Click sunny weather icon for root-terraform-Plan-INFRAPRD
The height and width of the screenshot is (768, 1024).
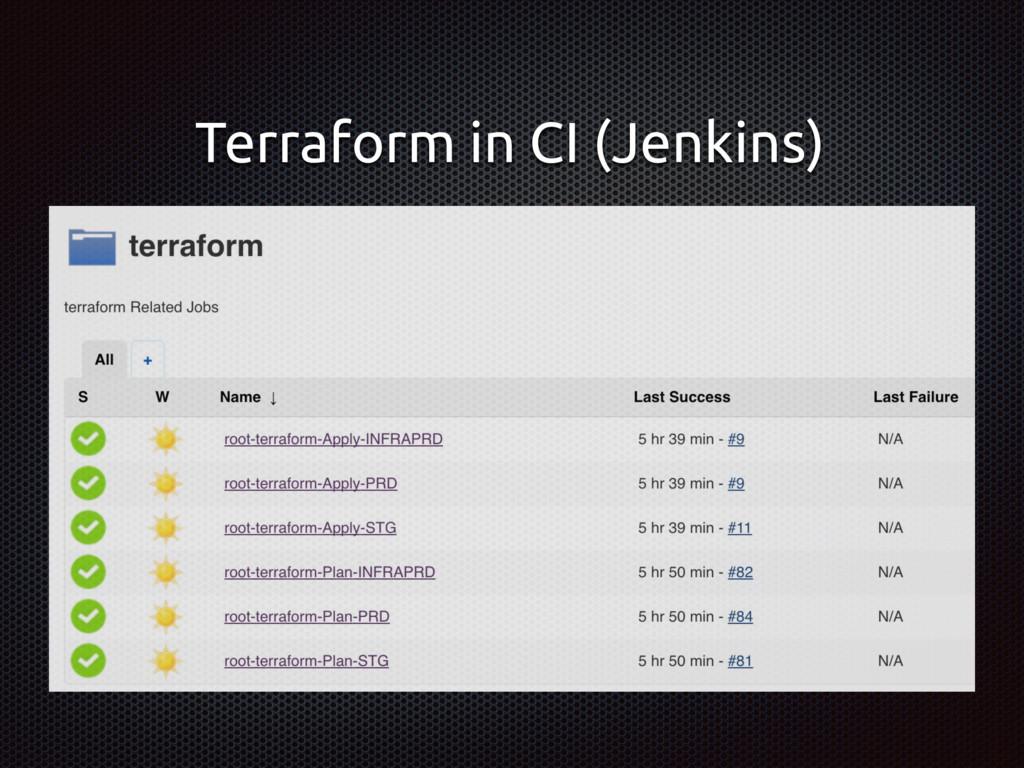(165, 572)
